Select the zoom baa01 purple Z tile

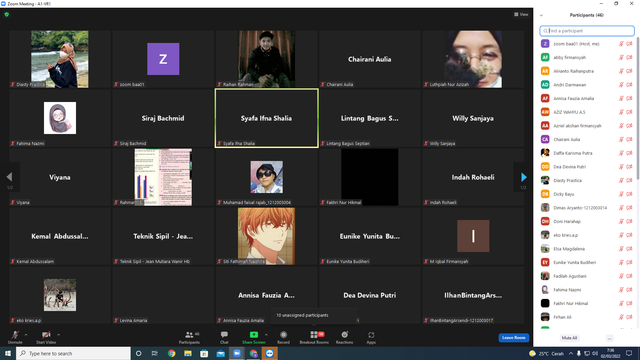[163, 59]
